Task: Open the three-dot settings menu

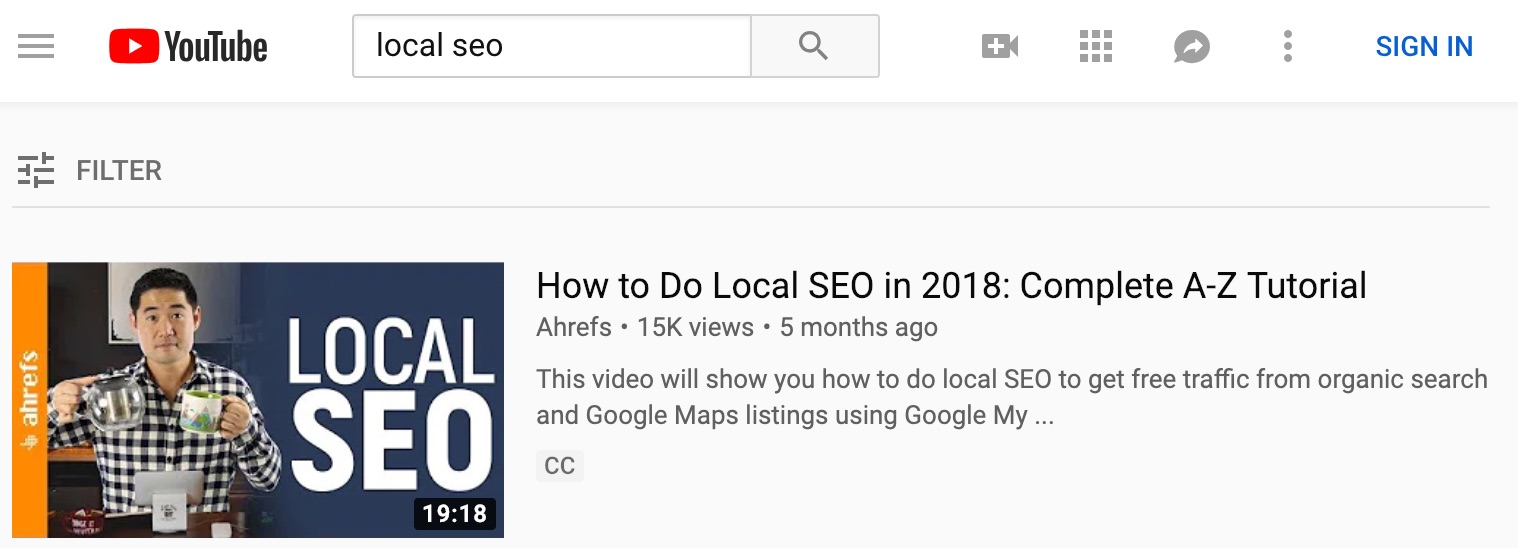Action: (x=1287, y=46)
